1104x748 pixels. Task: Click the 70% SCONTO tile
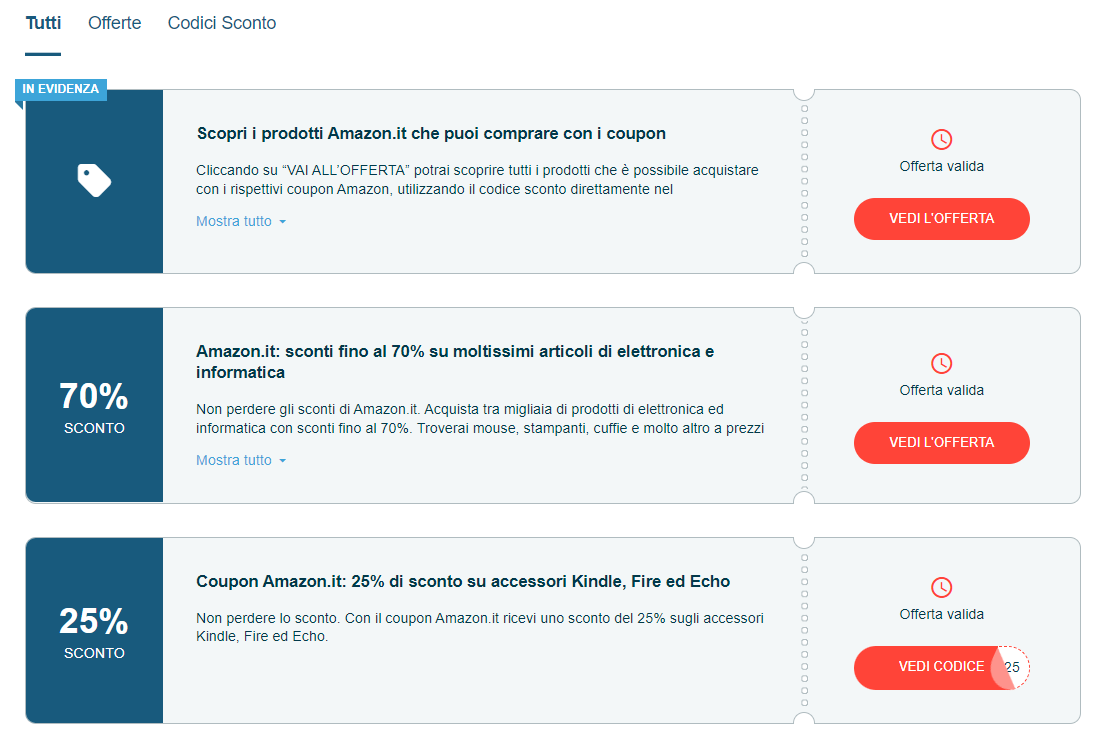94,406
